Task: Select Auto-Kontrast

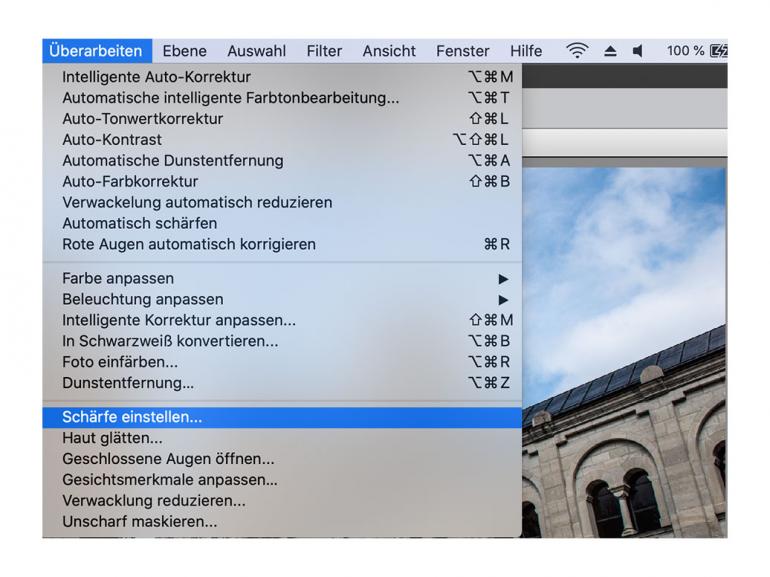Action: tap(282, 140)
